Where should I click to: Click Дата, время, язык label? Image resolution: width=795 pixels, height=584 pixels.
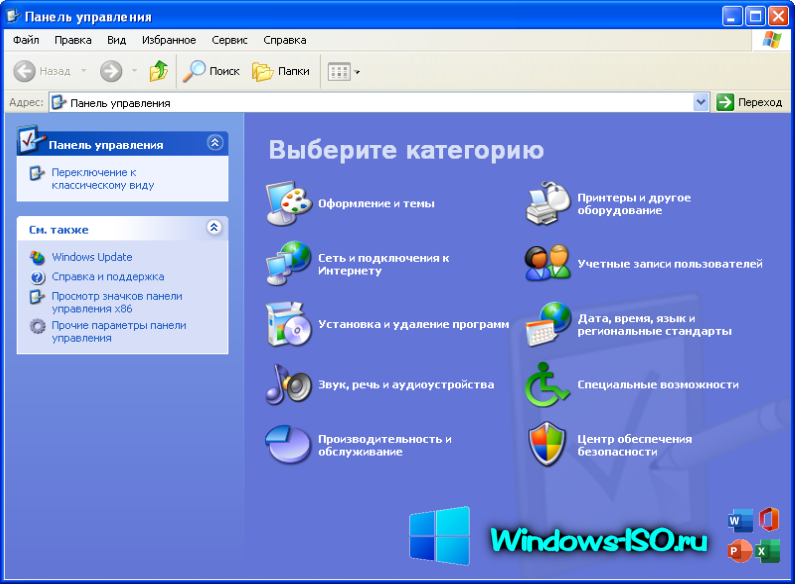(x=655, y=324)
